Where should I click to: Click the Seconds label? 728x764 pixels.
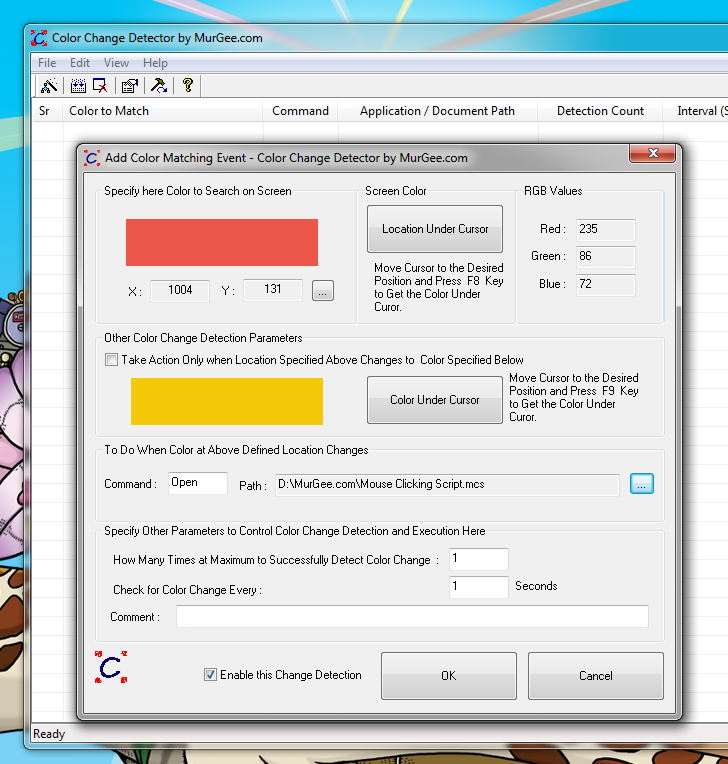pos(536,586)
